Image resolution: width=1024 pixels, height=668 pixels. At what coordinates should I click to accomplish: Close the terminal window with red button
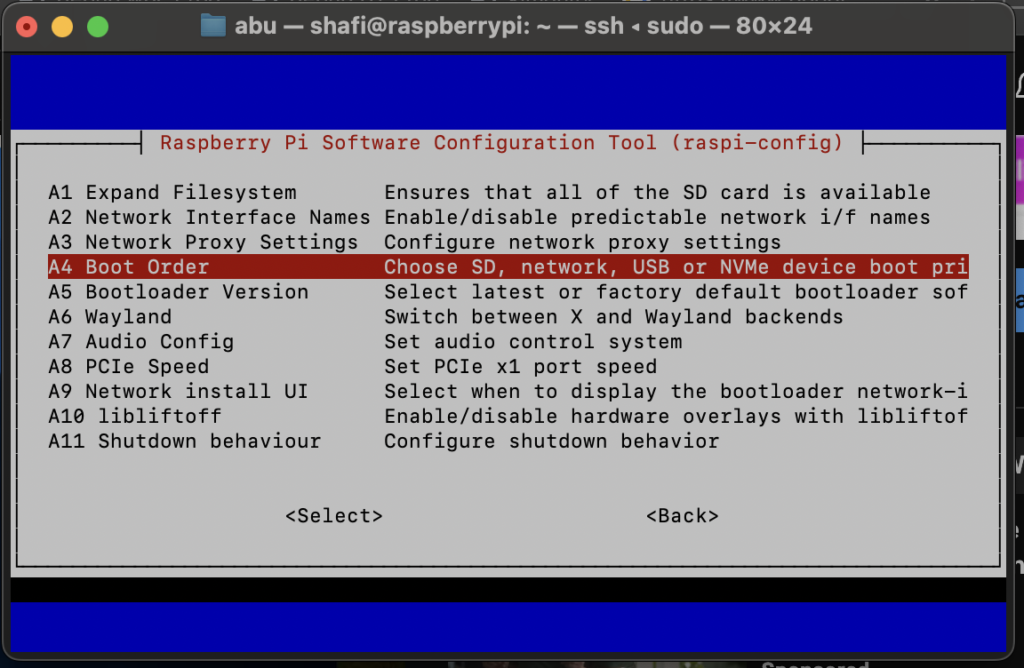click(x=27, y=27)
